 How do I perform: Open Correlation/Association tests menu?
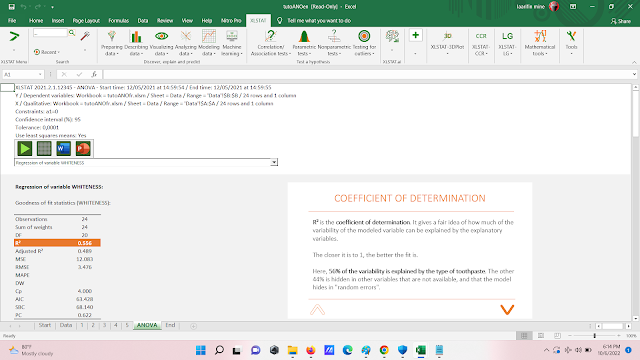coord(270,43)
